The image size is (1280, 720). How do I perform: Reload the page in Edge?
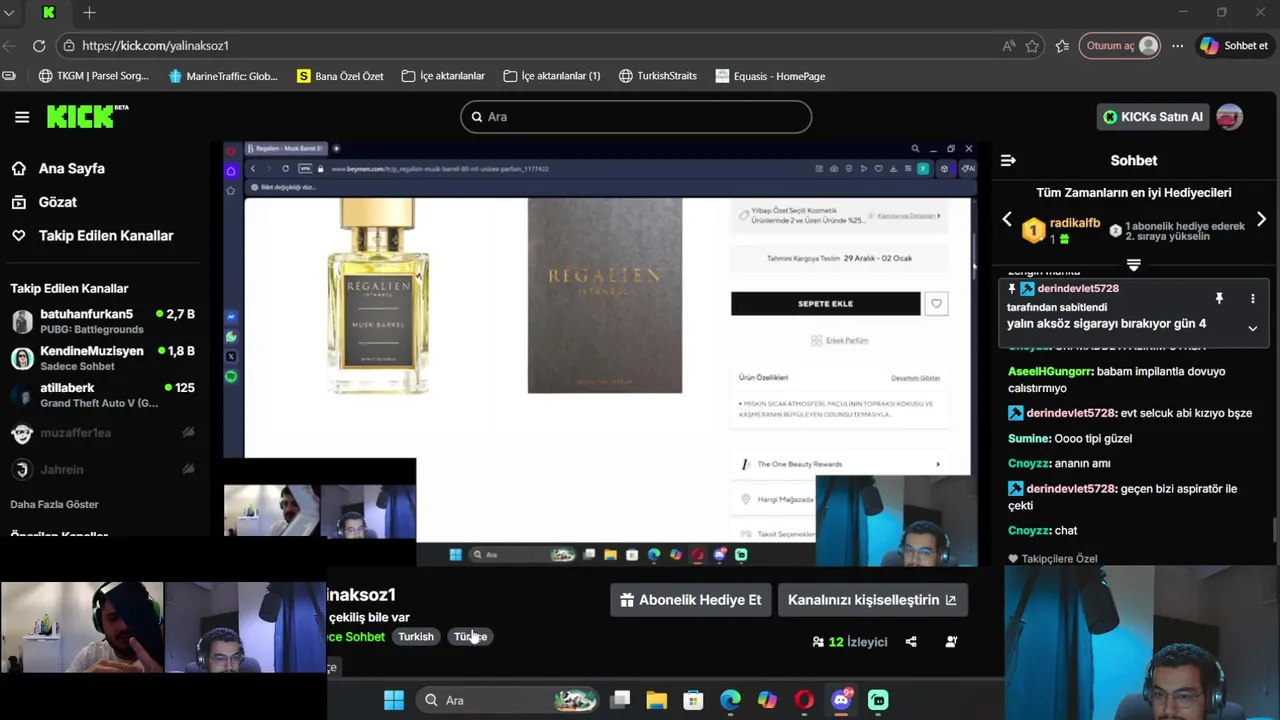click(39, 46)
